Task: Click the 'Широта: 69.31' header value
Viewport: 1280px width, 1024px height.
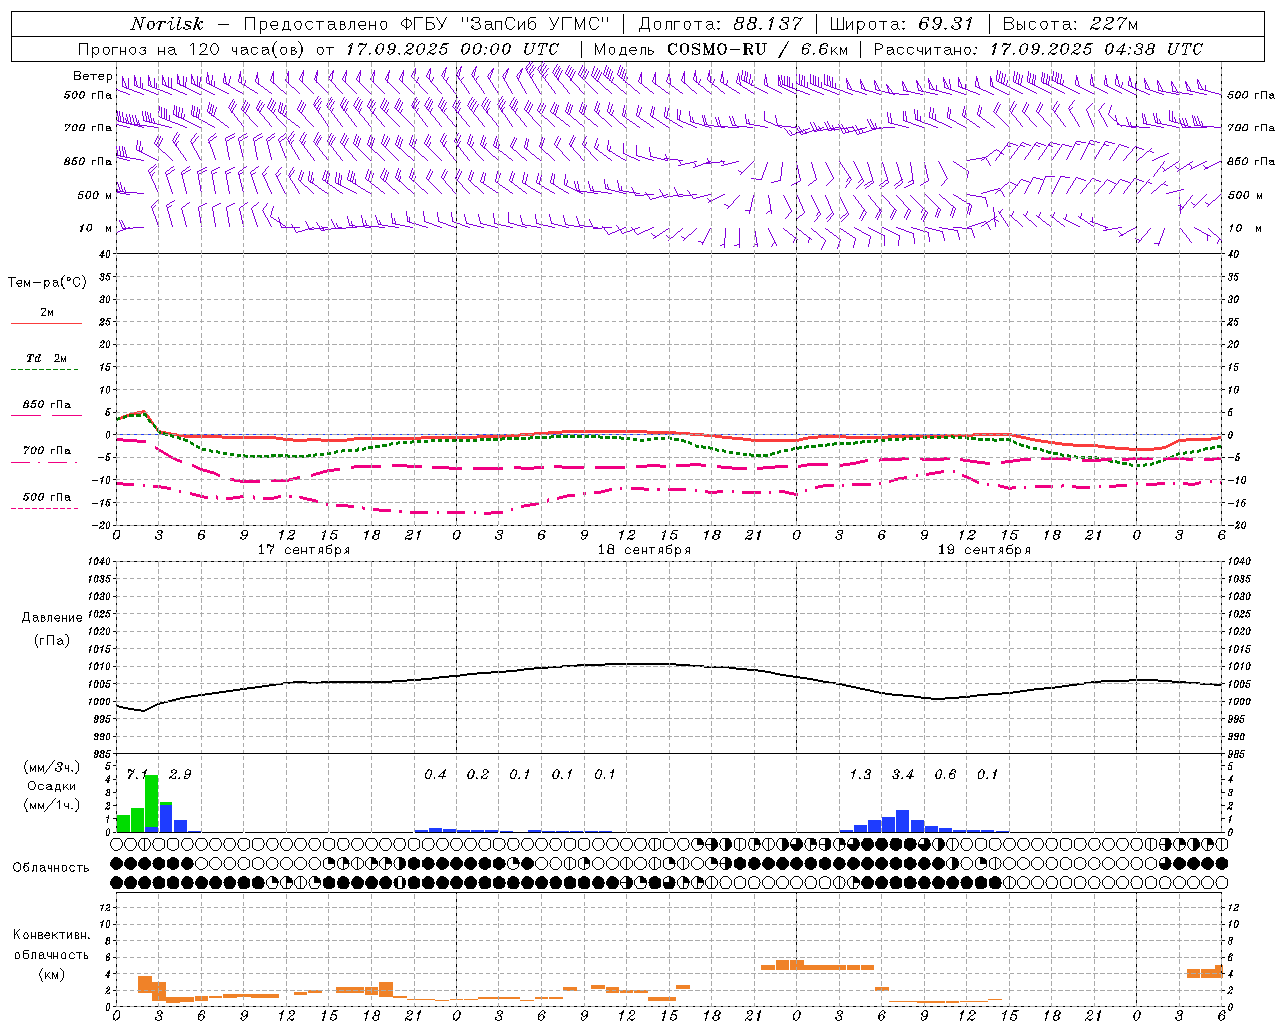Action: (902, 24)
